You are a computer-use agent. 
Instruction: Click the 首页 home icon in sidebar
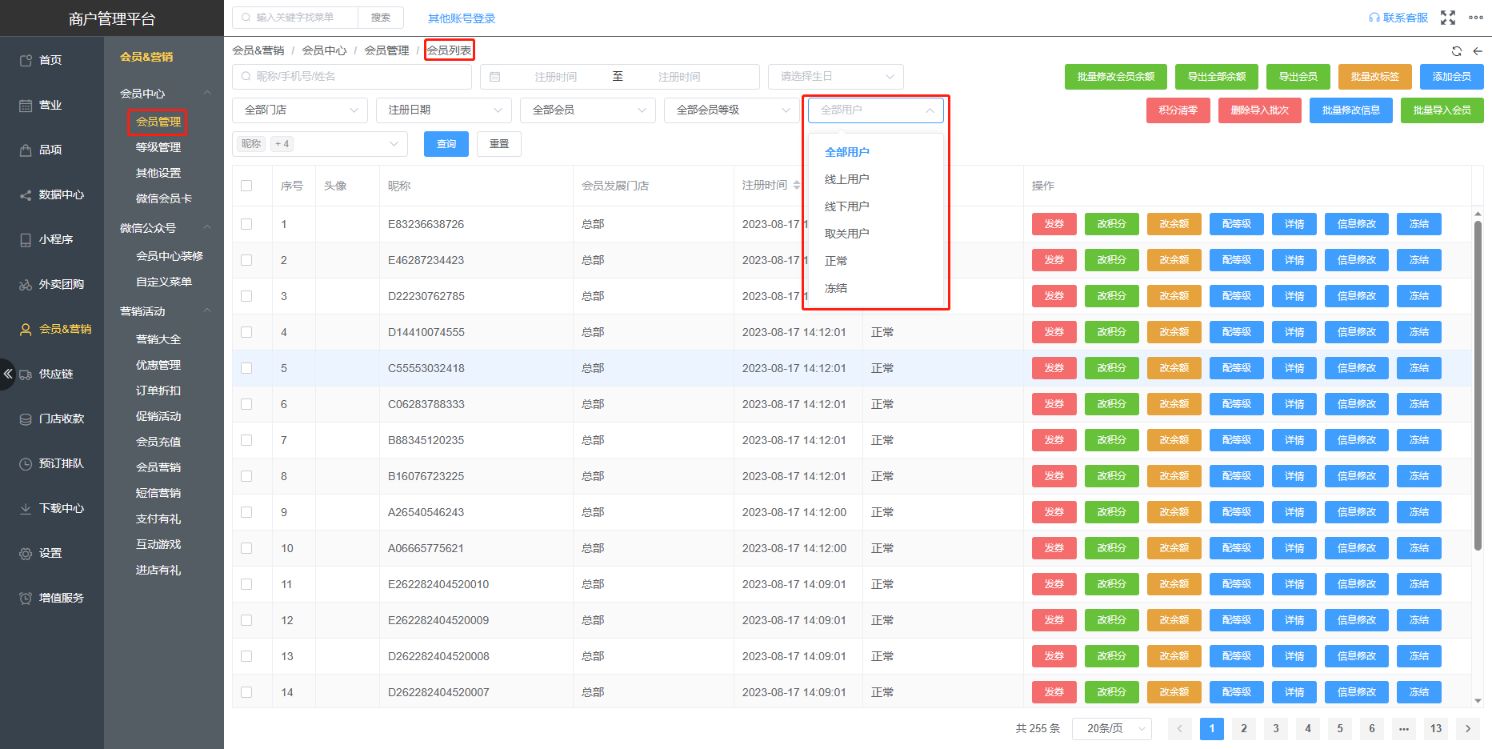[26, 61]
